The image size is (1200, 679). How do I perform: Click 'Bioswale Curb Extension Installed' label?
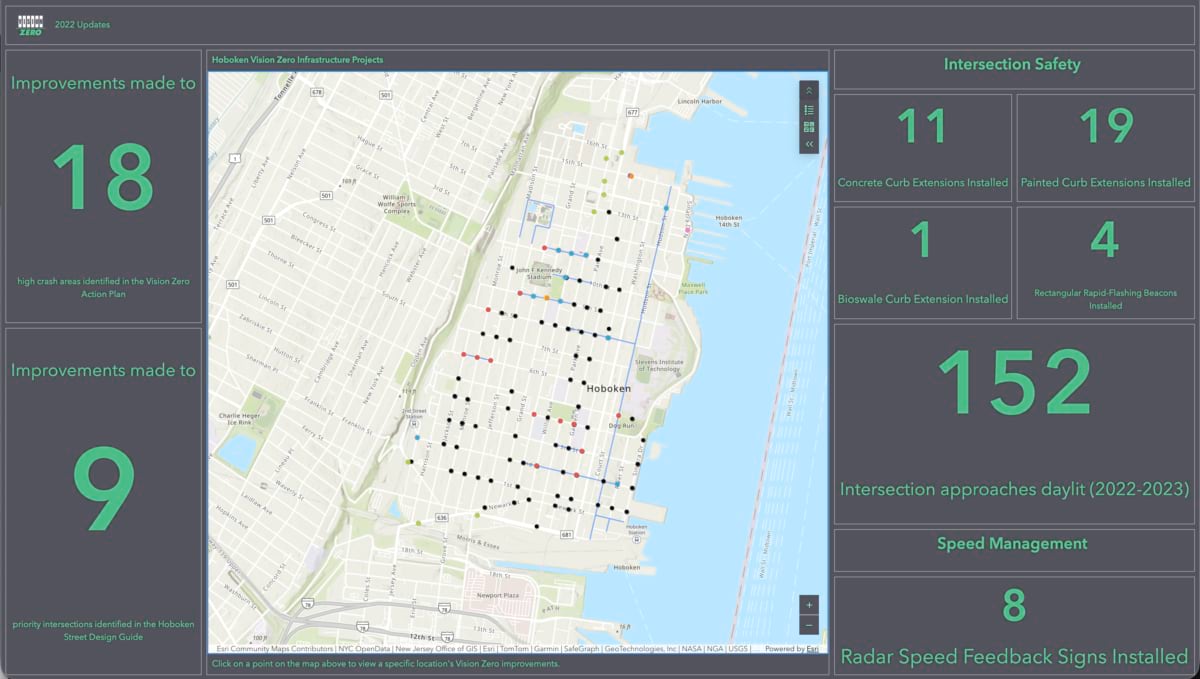point(922,298)
